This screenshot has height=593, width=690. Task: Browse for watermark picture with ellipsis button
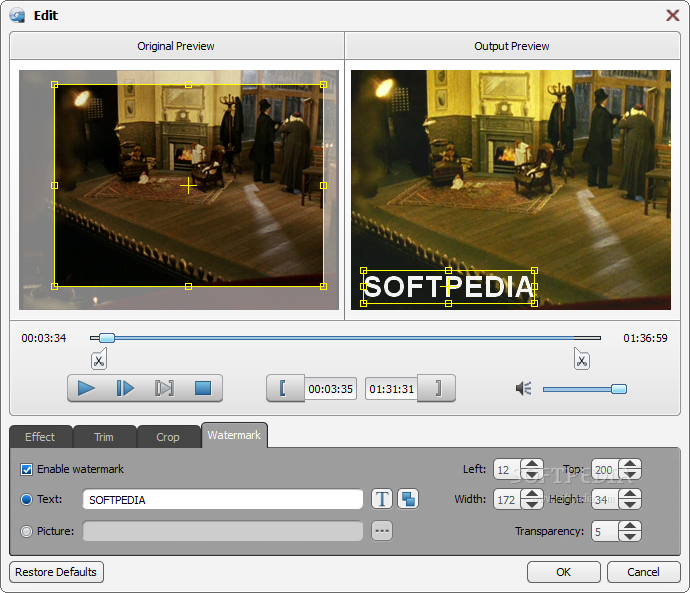point(382,531)
